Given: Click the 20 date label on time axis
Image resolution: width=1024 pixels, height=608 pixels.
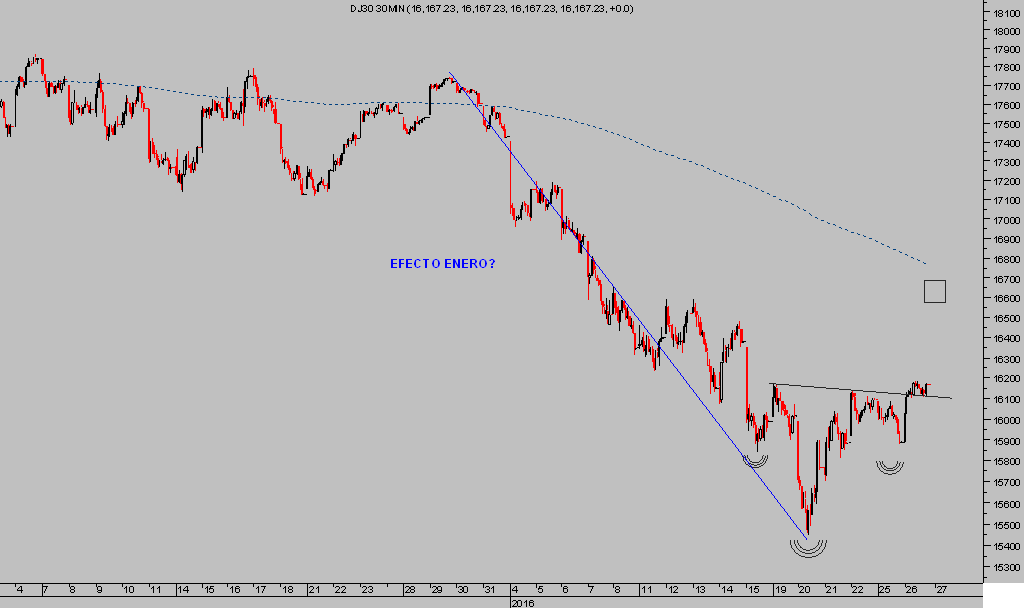Looking at the screenshot, I should coord(805,590).
